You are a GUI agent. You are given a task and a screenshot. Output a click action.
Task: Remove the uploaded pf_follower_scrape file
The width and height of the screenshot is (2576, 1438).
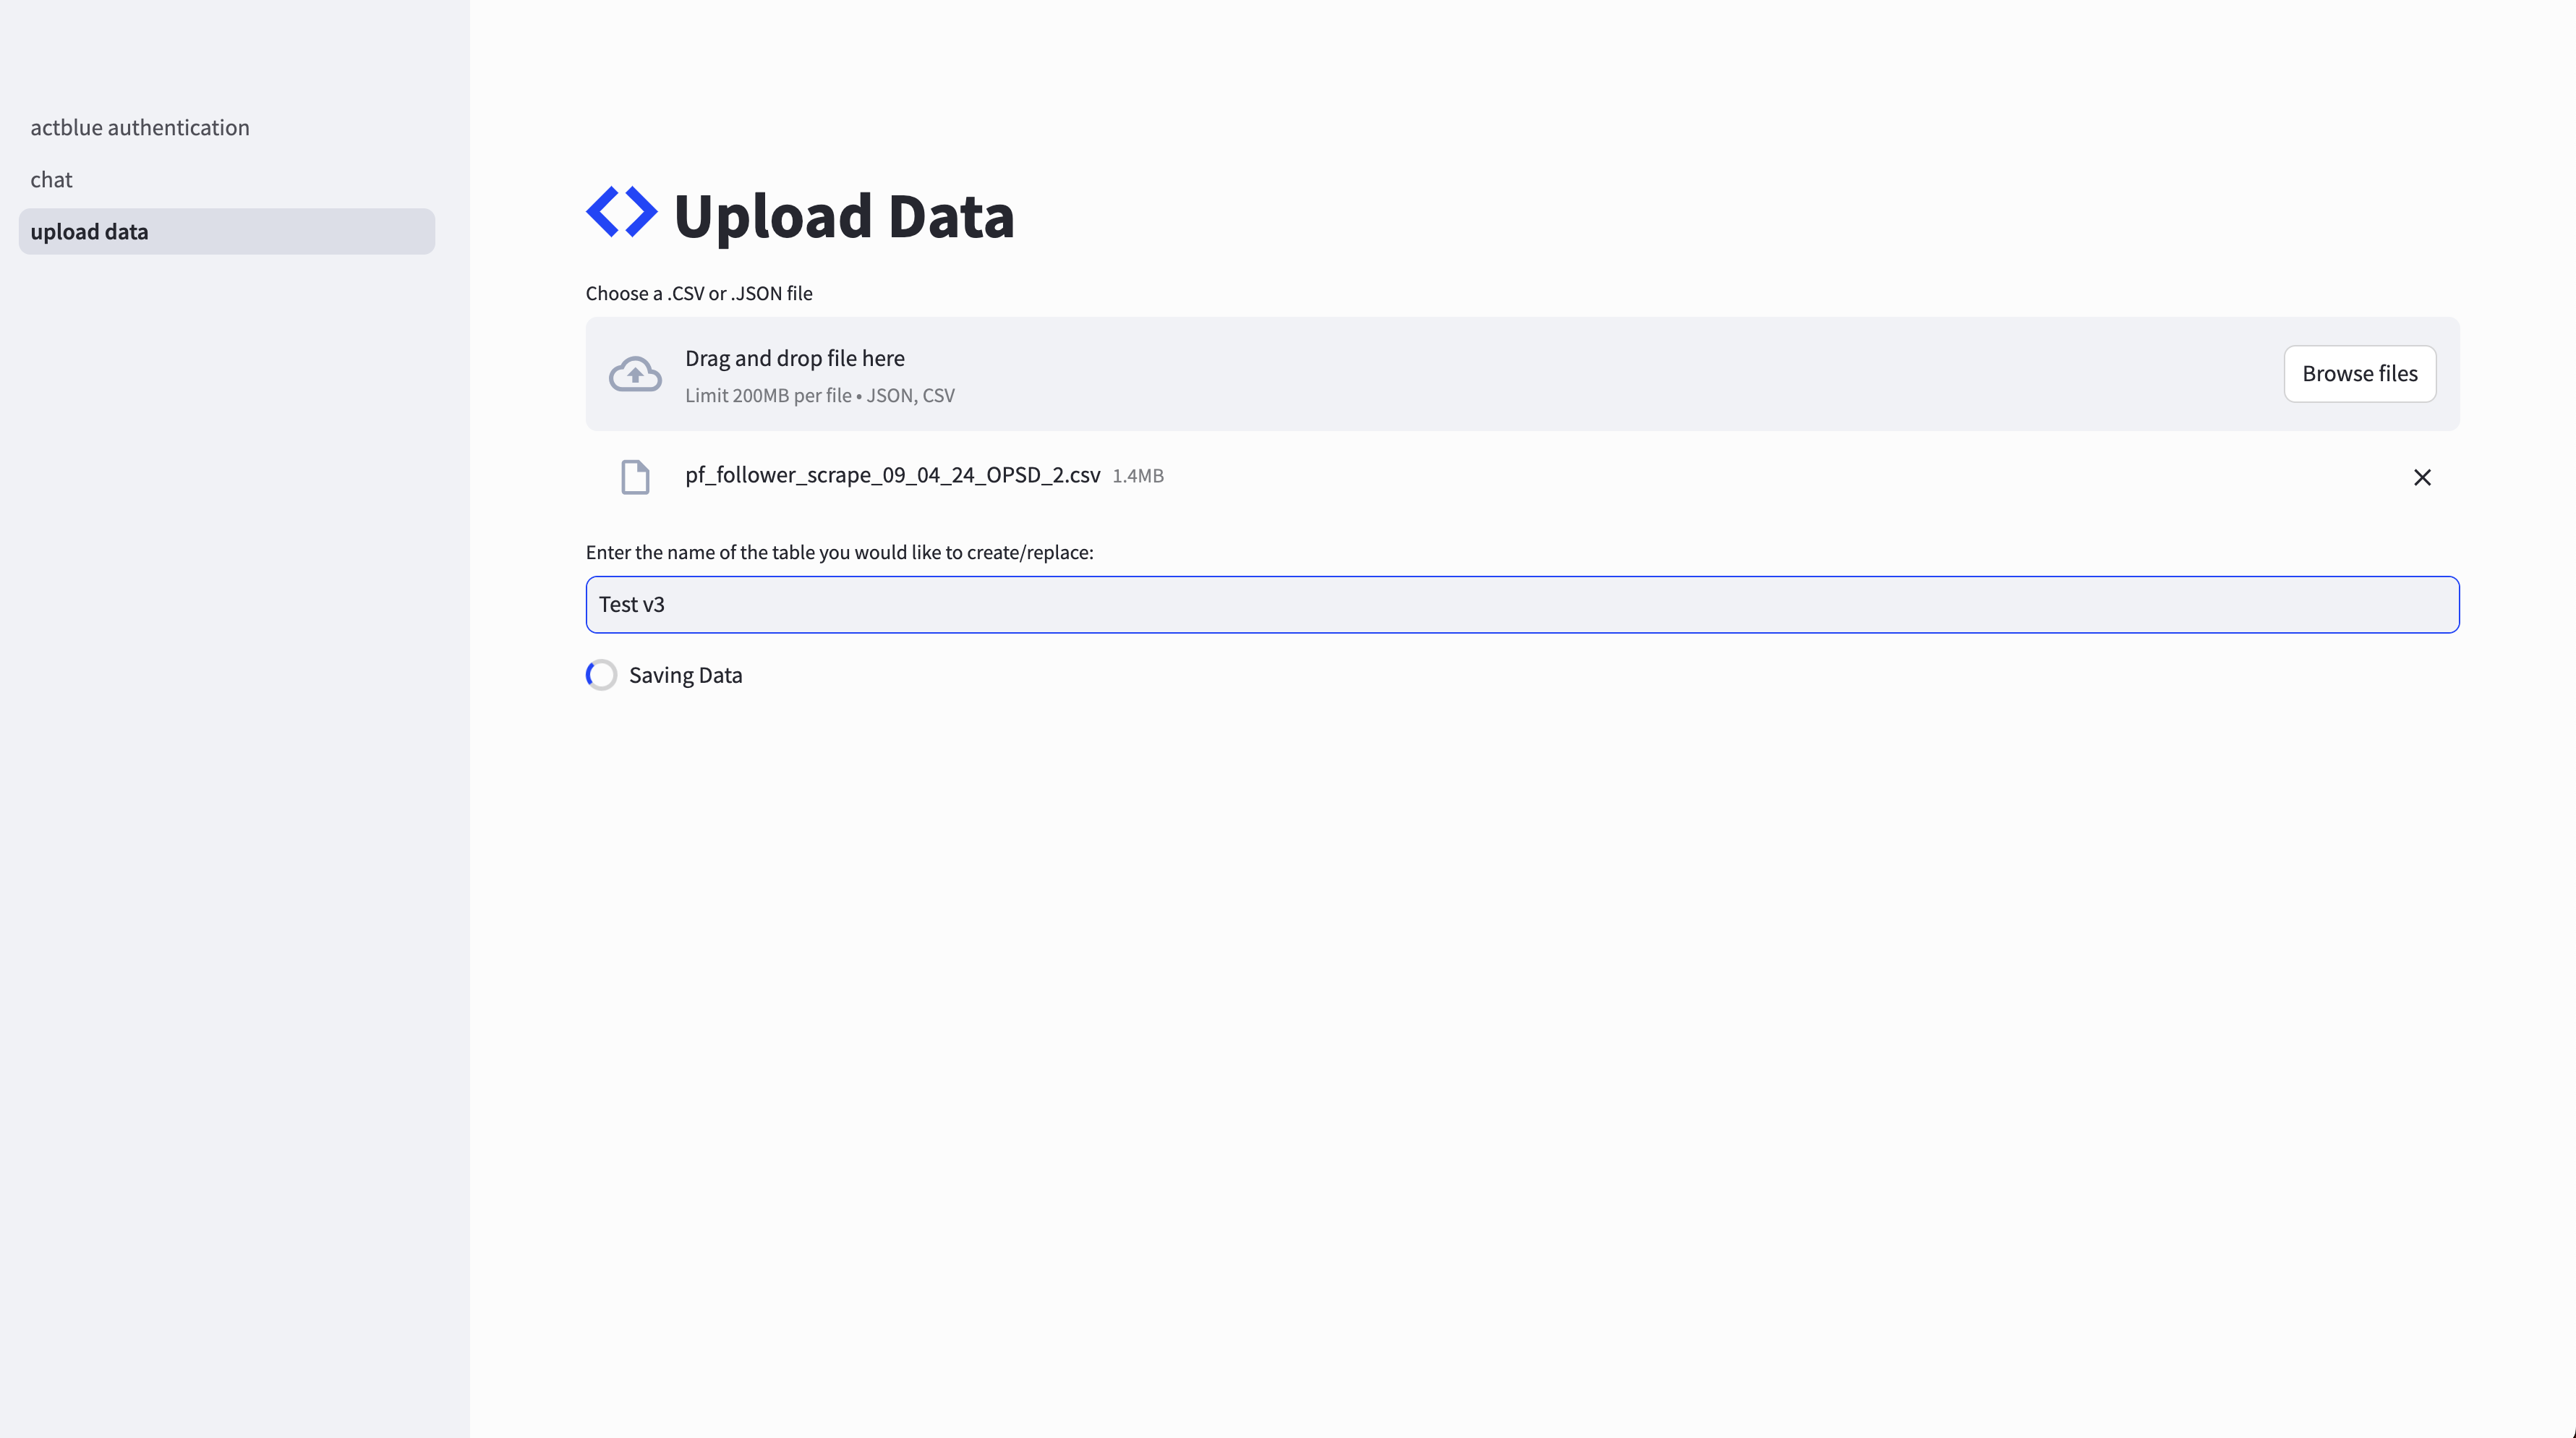2421,477
